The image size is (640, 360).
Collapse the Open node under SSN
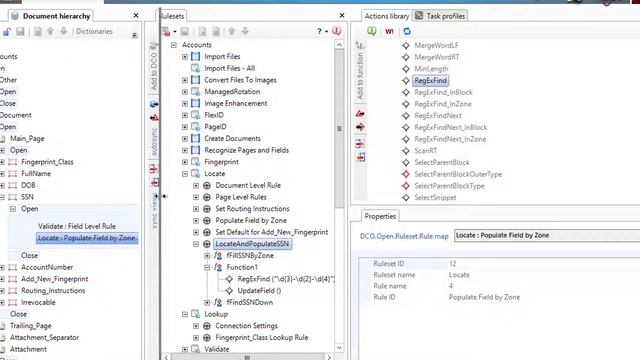pyautogui.click(x=13, y=209)
